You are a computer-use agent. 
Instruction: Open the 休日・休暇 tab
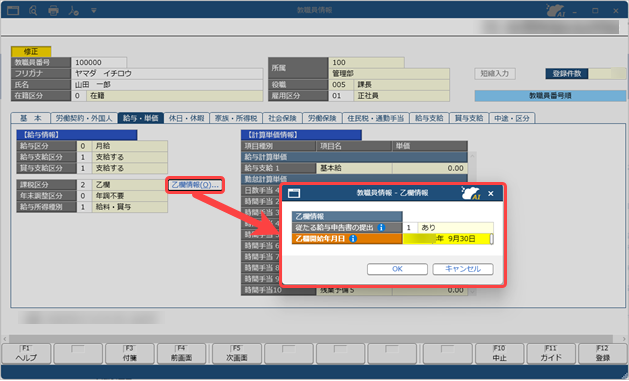click(x=187, y=118)
